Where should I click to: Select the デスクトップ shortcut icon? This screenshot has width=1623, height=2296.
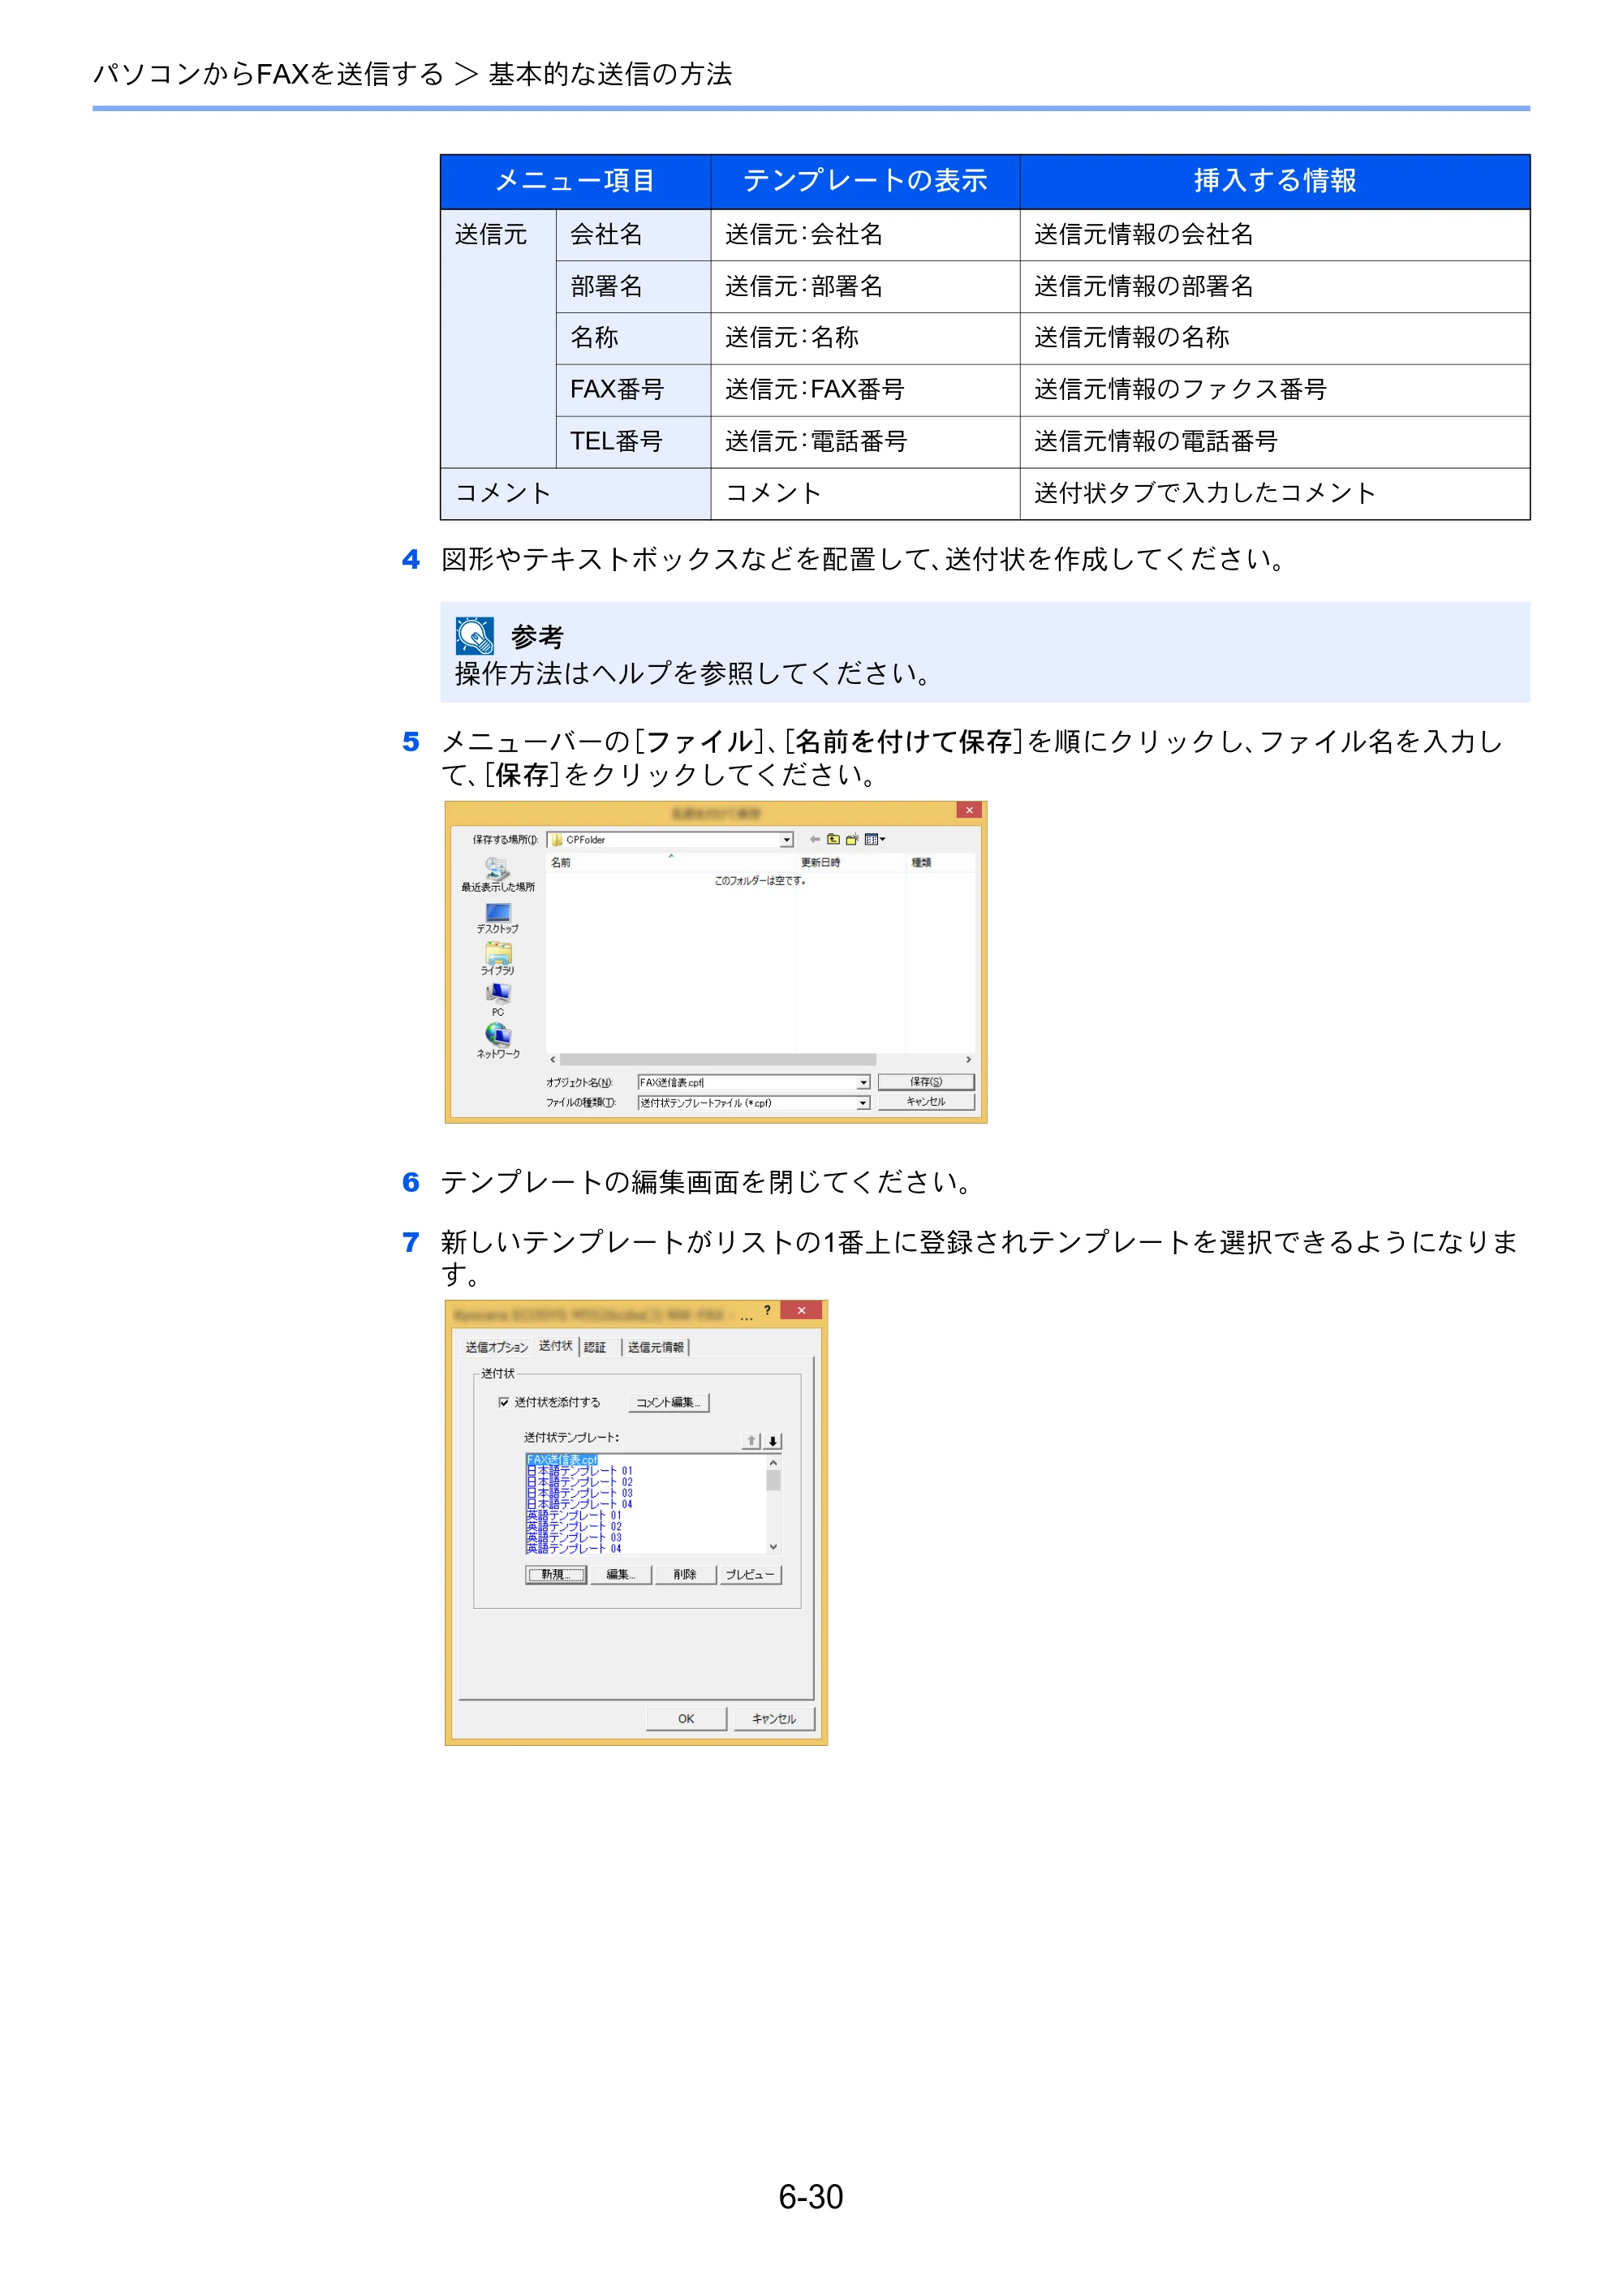(497, 912)
